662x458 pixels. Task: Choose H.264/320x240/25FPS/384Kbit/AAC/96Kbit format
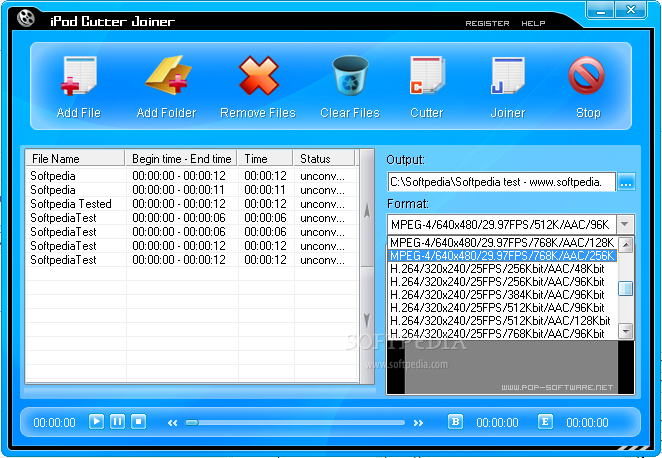point(502,295)
